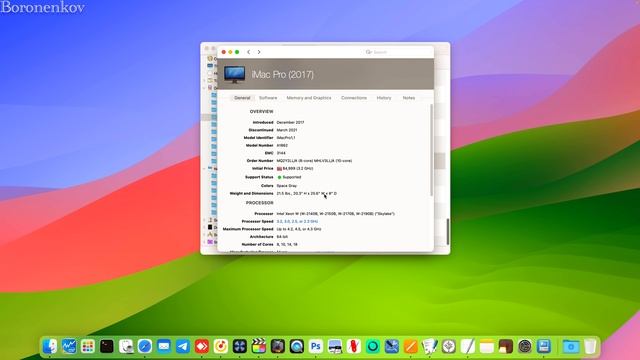This screenshot has width=640, height=360.
Task: Click the detail pane vertical scrollbar
Action: [431, 150]
